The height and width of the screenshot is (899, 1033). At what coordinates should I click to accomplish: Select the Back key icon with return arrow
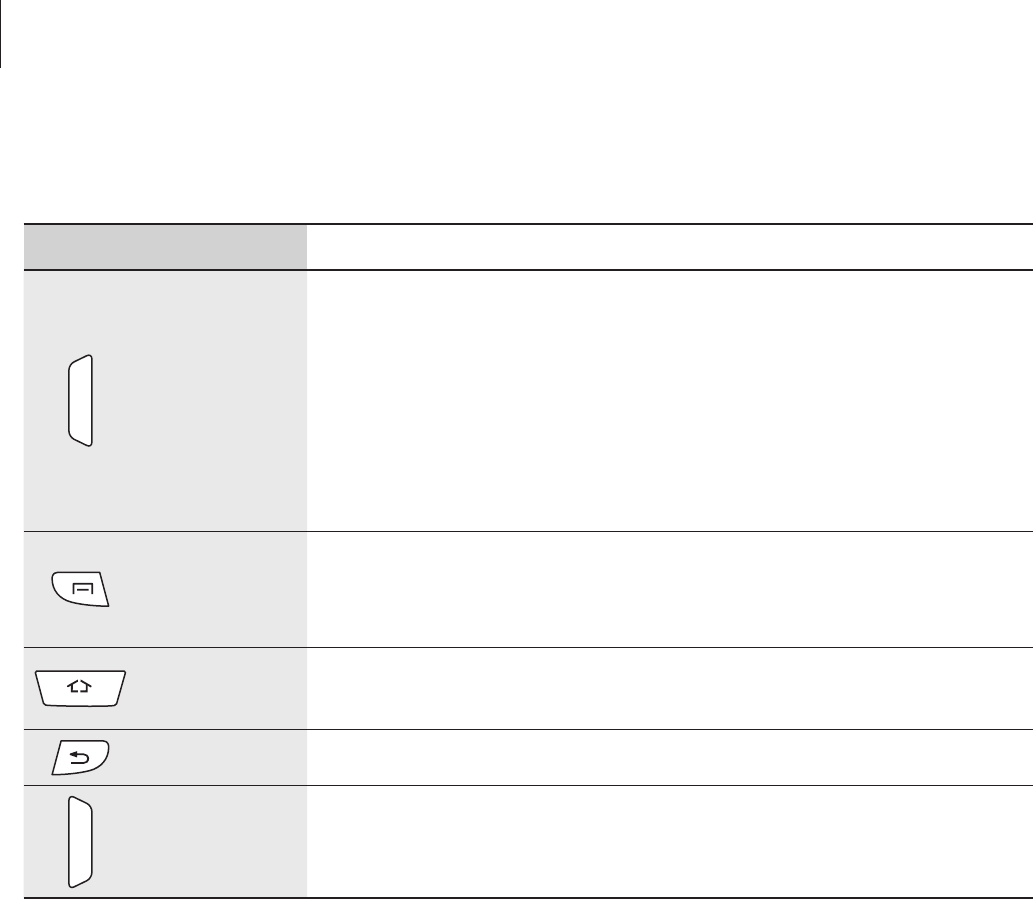tap(80, 757)
